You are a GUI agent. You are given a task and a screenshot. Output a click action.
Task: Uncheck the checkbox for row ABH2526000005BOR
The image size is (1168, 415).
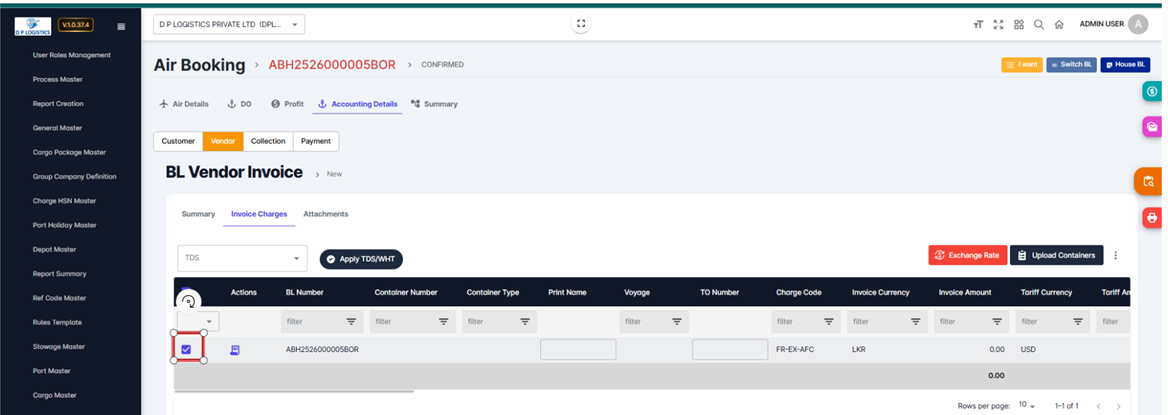[187, 349]
